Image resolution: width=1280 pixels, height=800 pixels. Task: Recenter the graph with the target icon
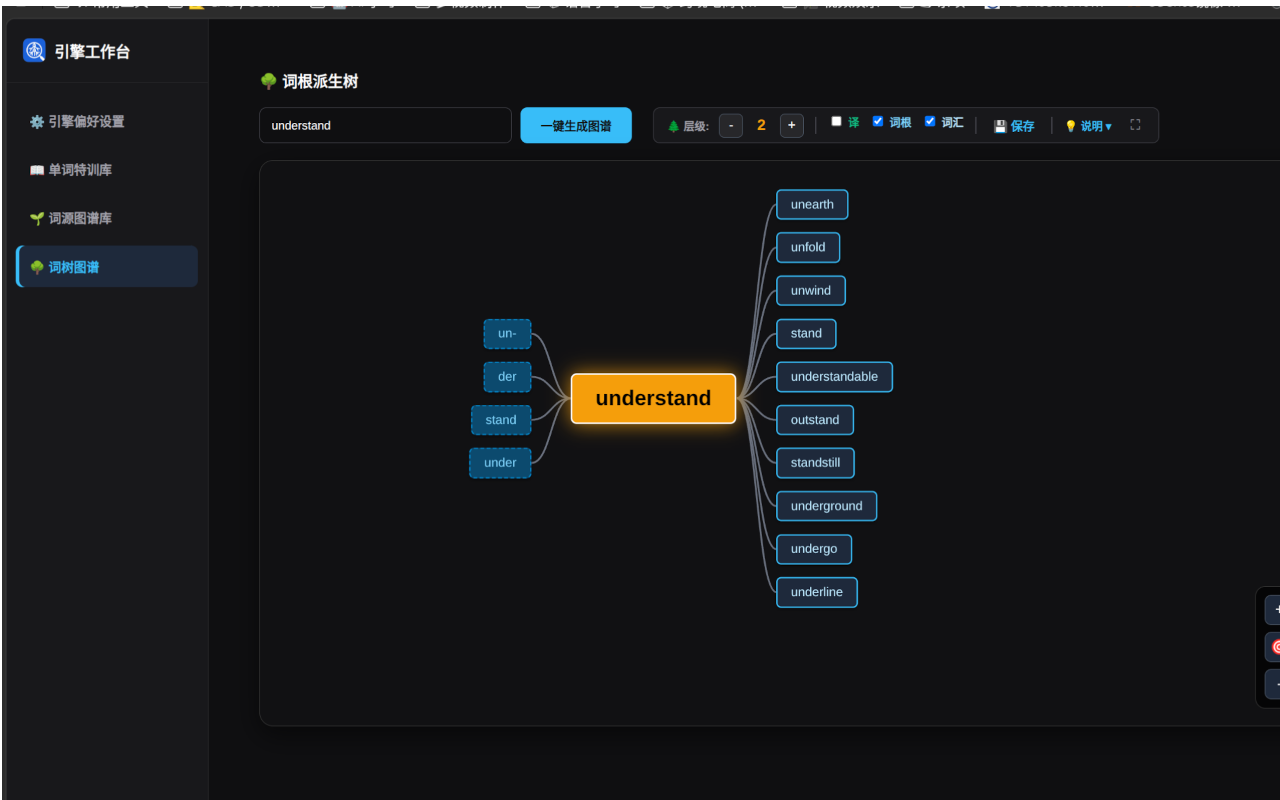1274,647
